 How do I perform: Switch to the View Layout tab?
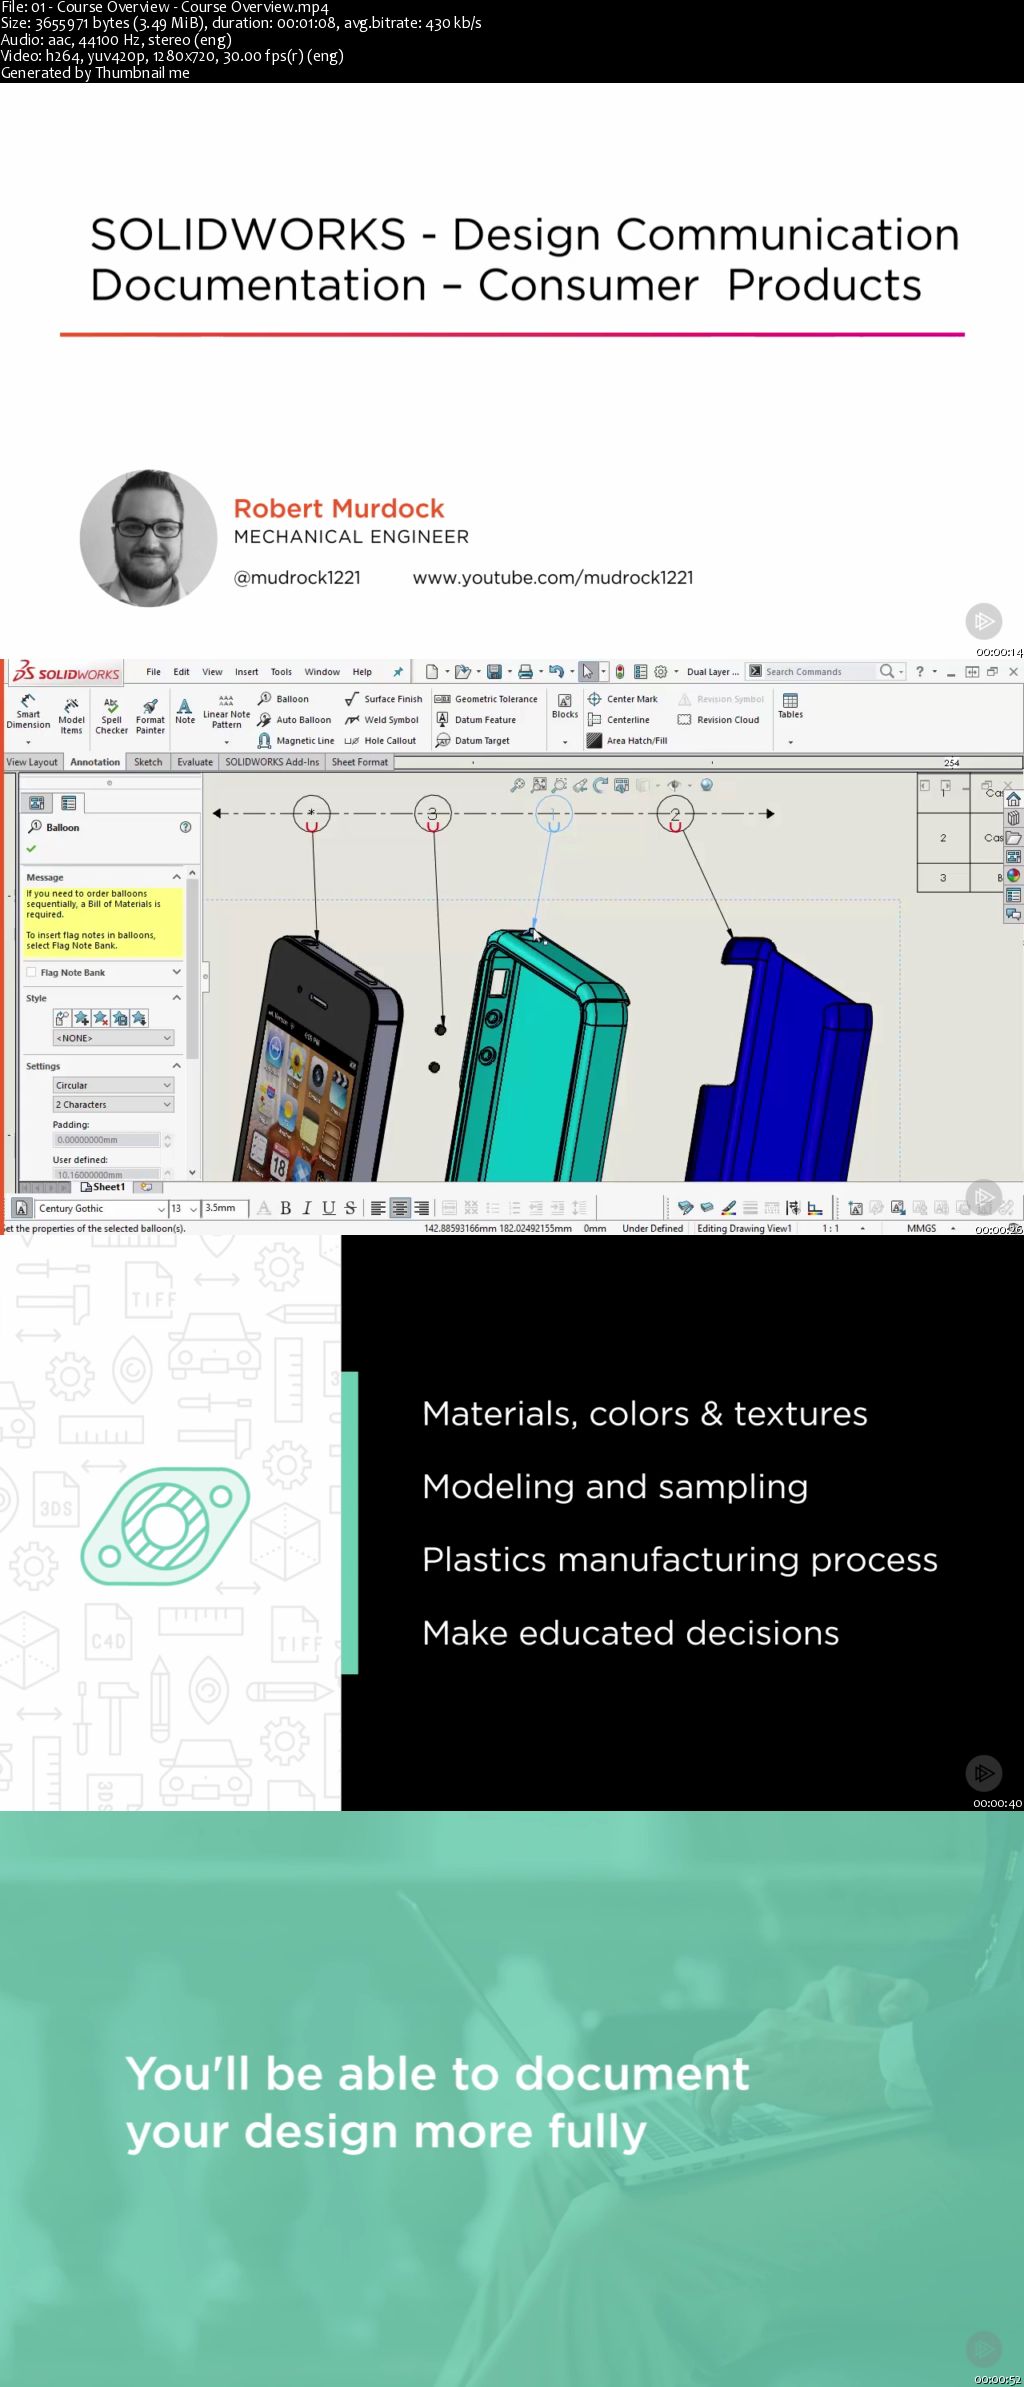click(x=32, y=762)
